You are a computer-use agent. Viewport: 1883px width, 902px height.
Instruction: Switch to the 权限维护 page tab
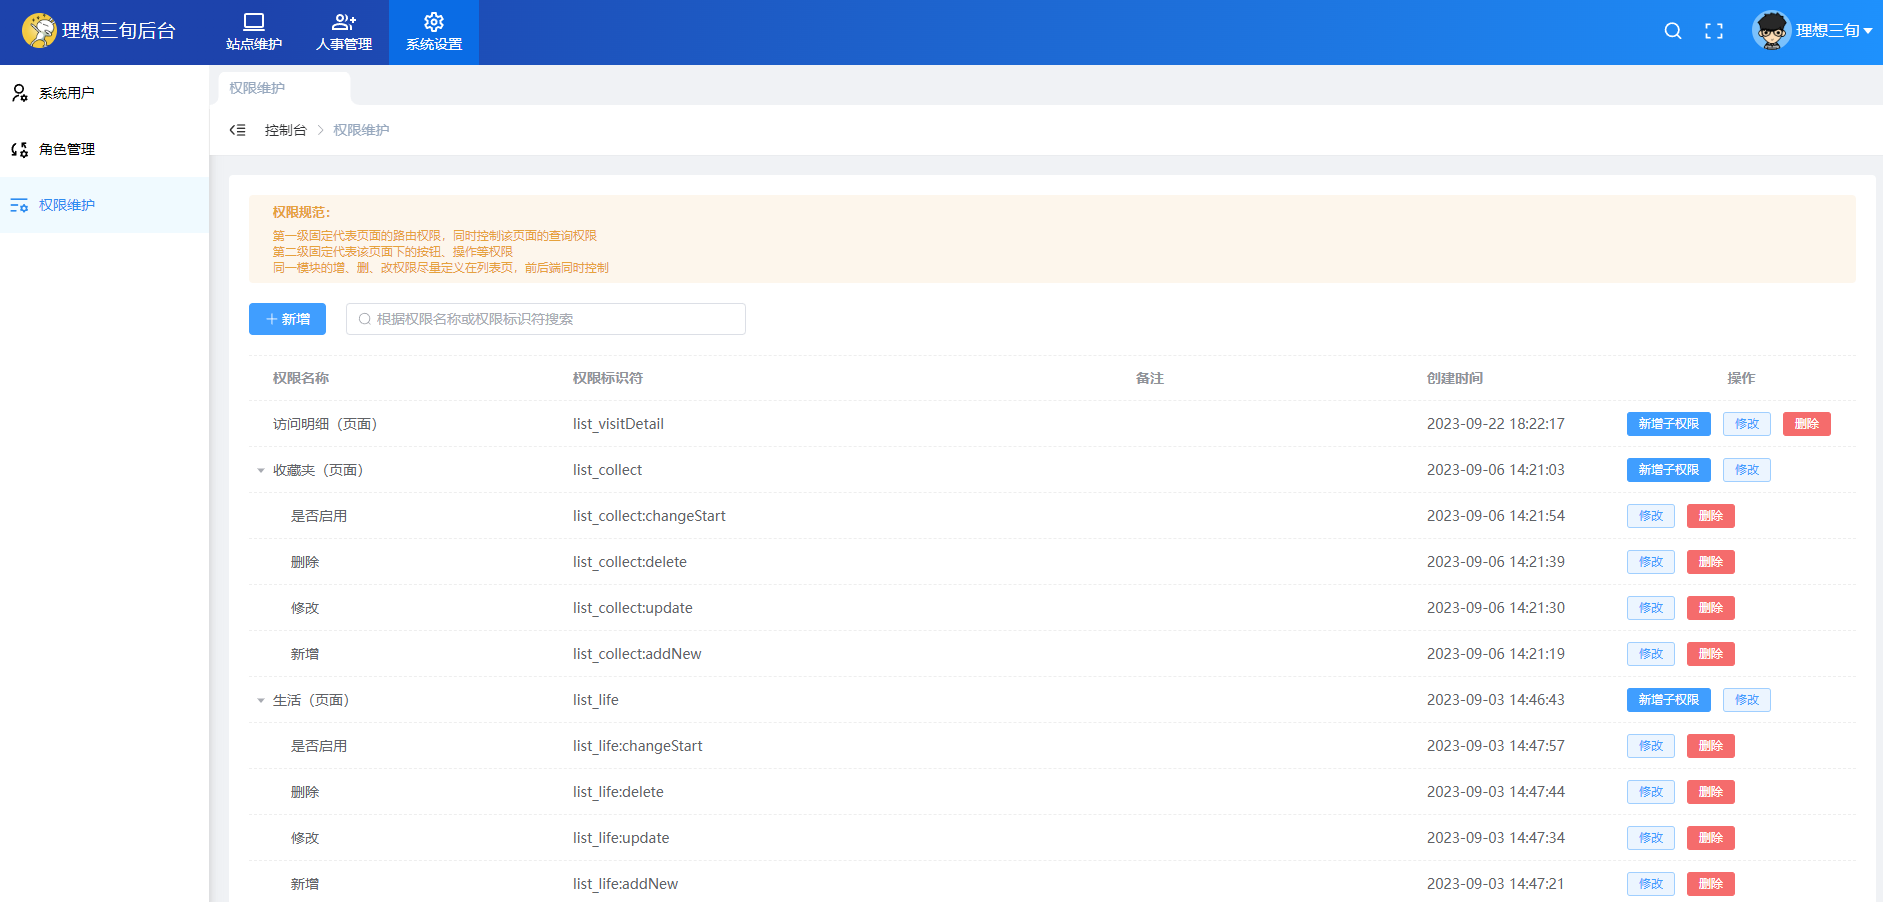[258, 88]
